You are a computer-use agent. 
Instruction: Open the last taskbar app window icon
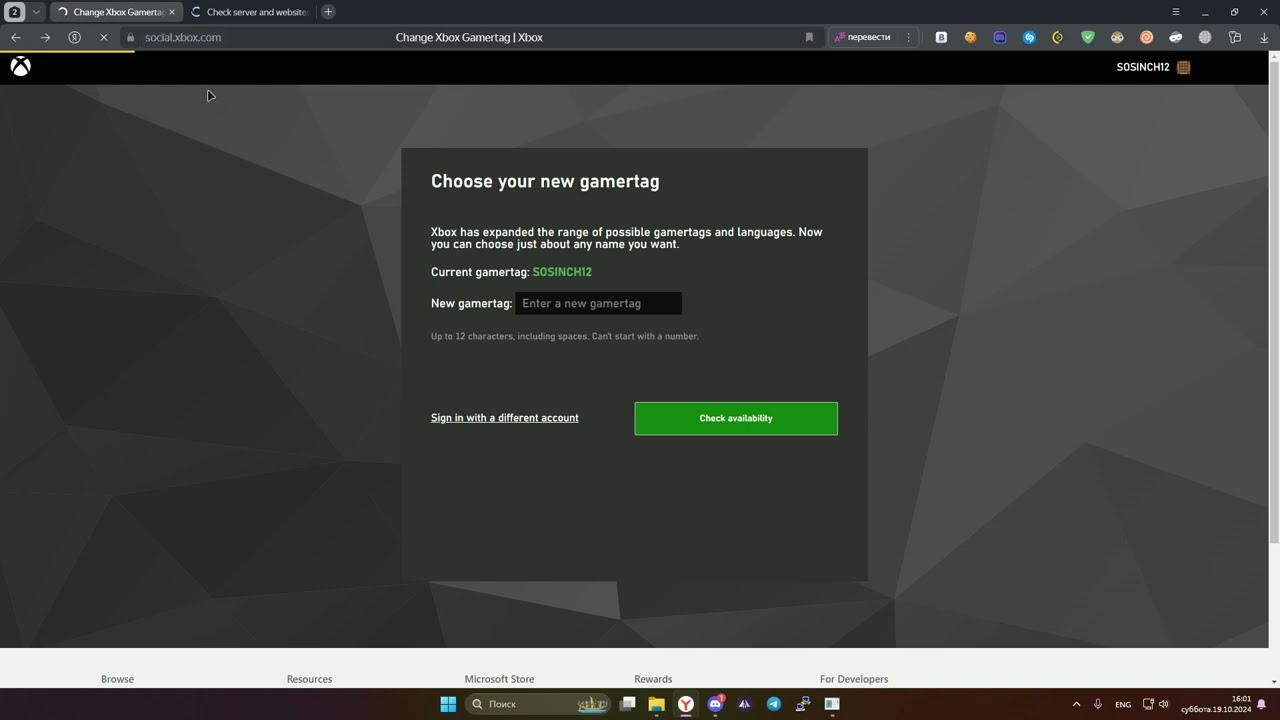(x=831, y=704)
